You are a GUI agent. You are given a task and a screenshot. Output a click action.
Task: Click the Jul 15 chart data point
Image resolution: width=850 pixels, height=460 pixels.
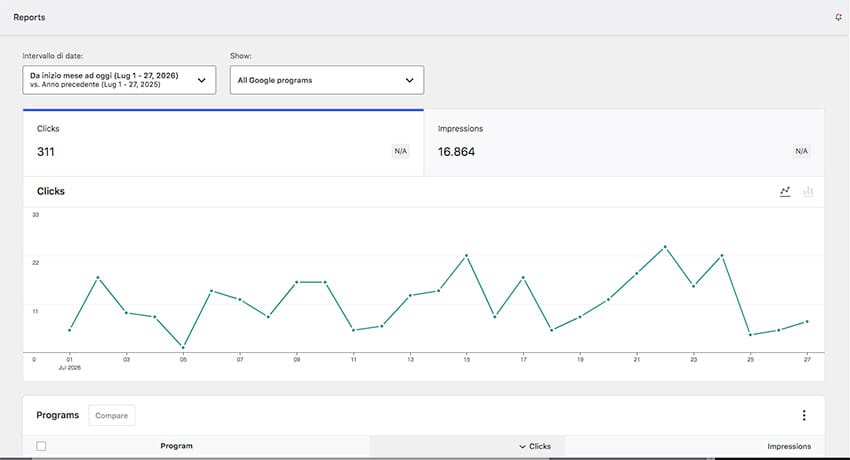click(466, 255)
